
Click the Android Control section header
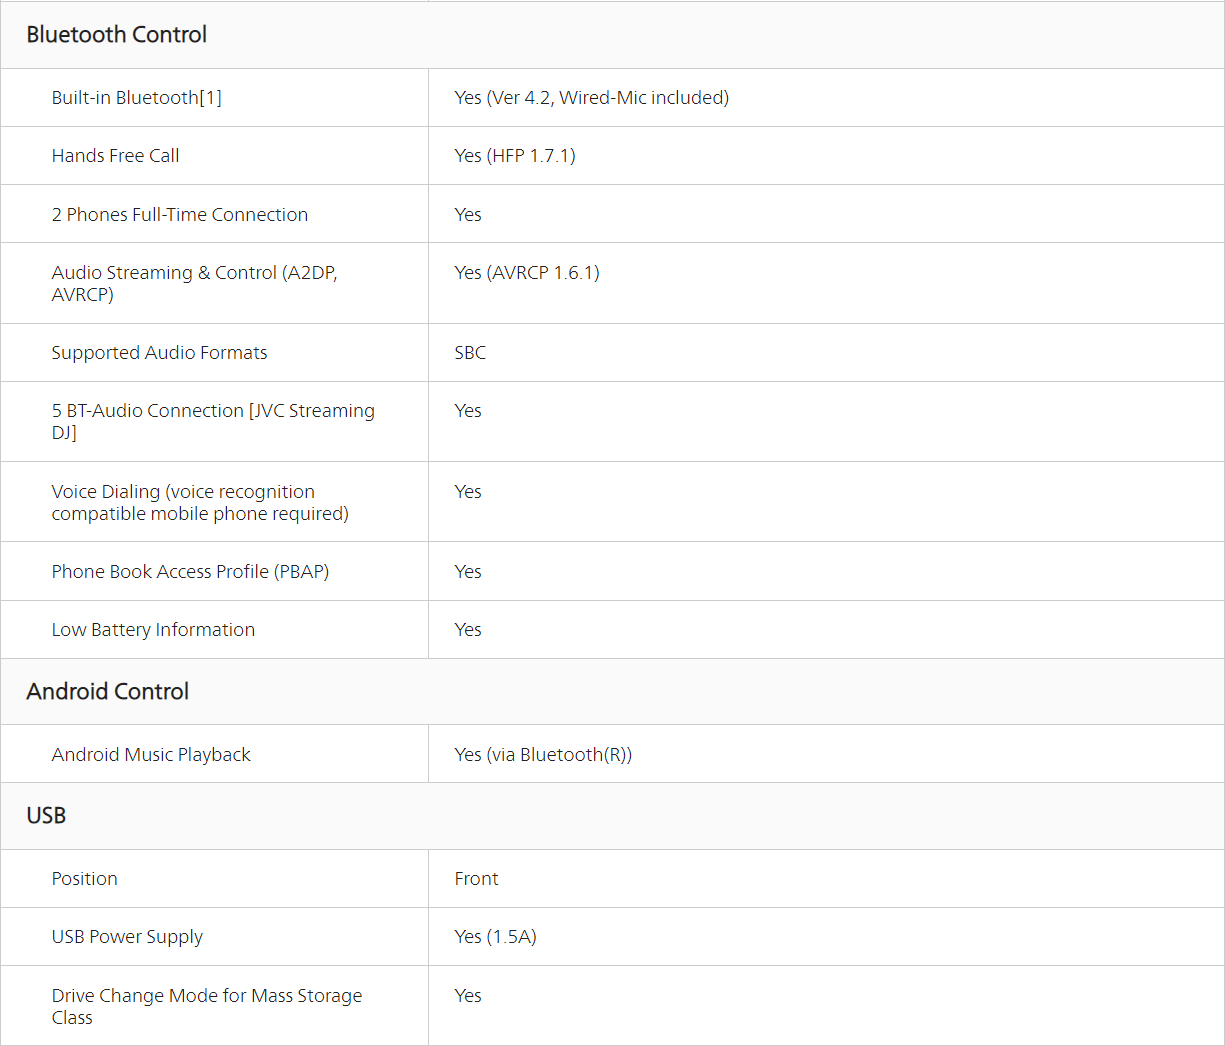click(107, 692)
